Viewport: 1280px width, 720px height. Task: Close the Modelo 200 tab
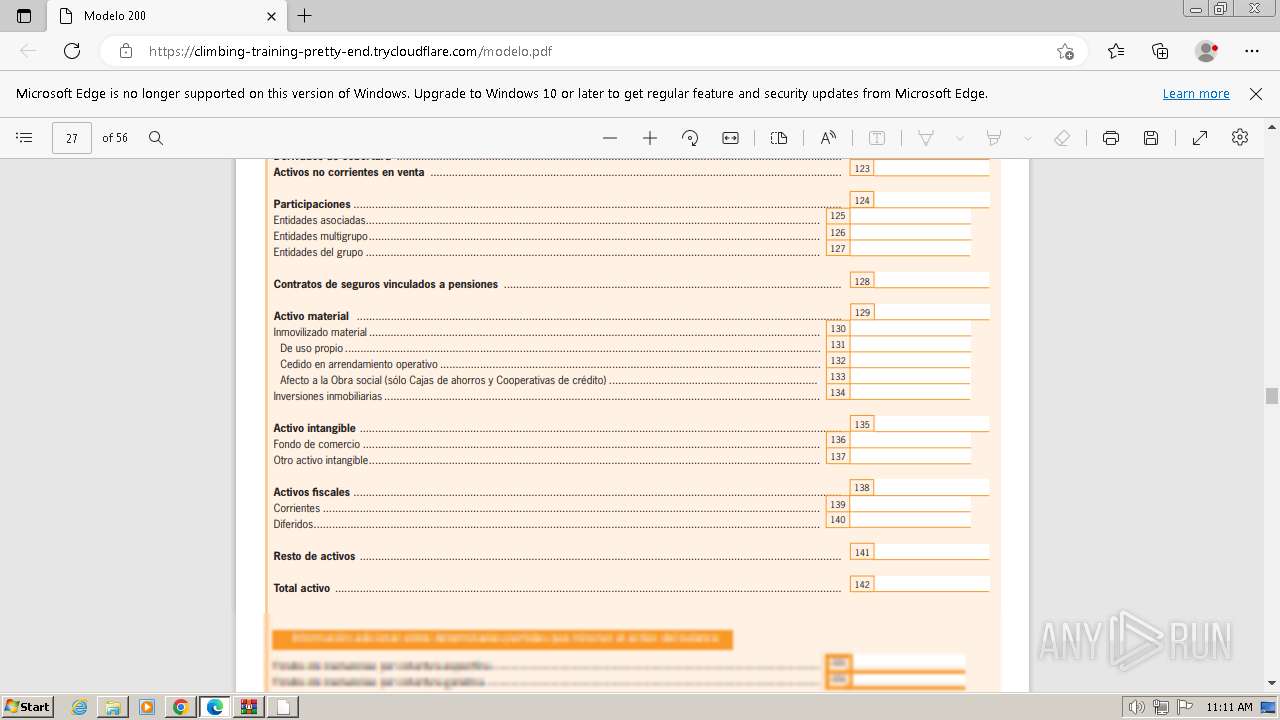click(x=272, y=16)
